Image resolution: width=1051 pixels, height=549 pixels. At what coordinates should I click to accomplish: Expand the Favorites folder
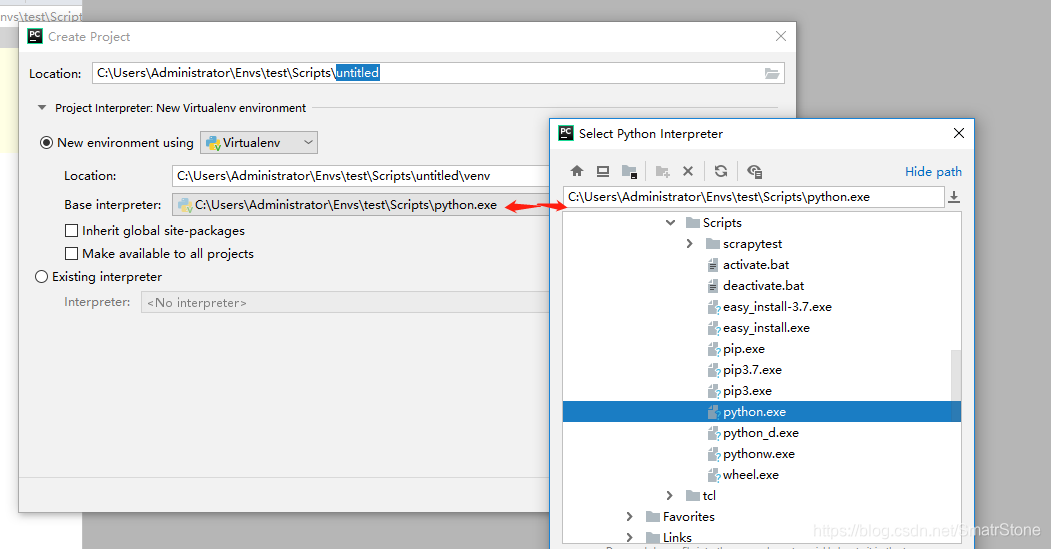click(629, 516)
